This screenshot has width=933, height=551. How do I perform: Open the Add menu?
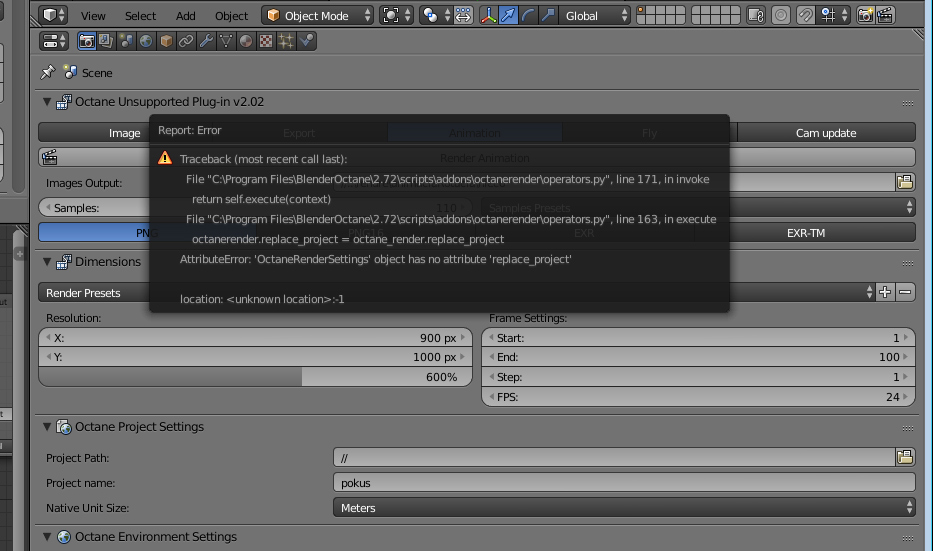(x=185, y=15)
